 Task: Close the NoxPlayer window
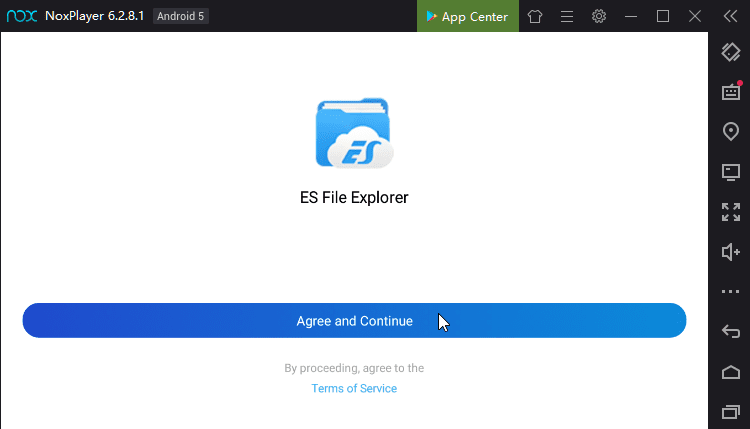tap(695, 16)
